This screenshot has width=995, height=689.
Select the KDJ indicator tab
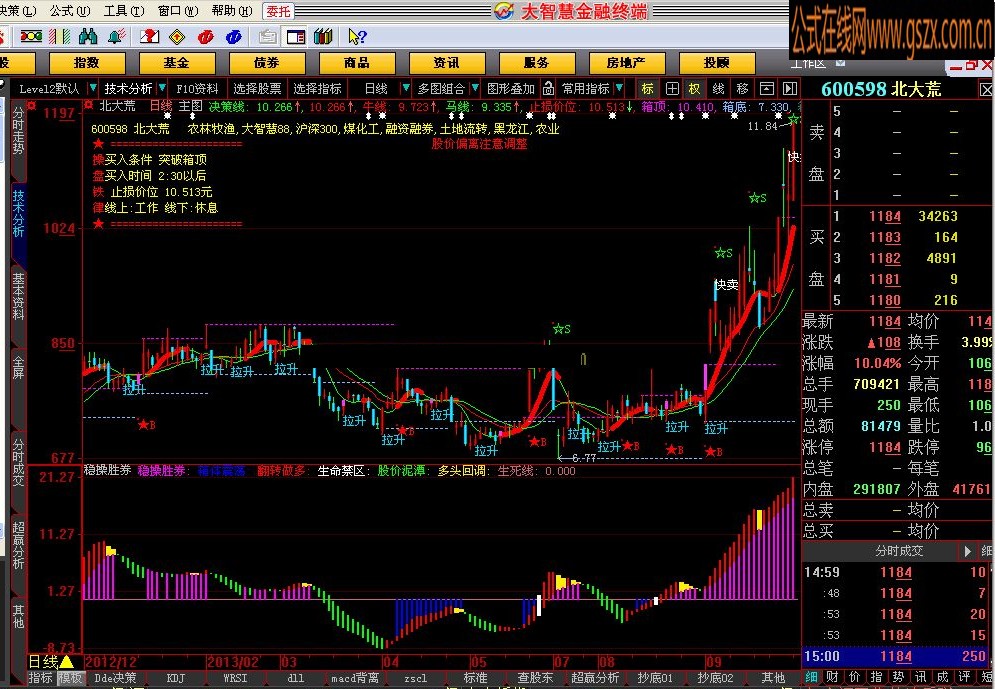tap(175, 678)
